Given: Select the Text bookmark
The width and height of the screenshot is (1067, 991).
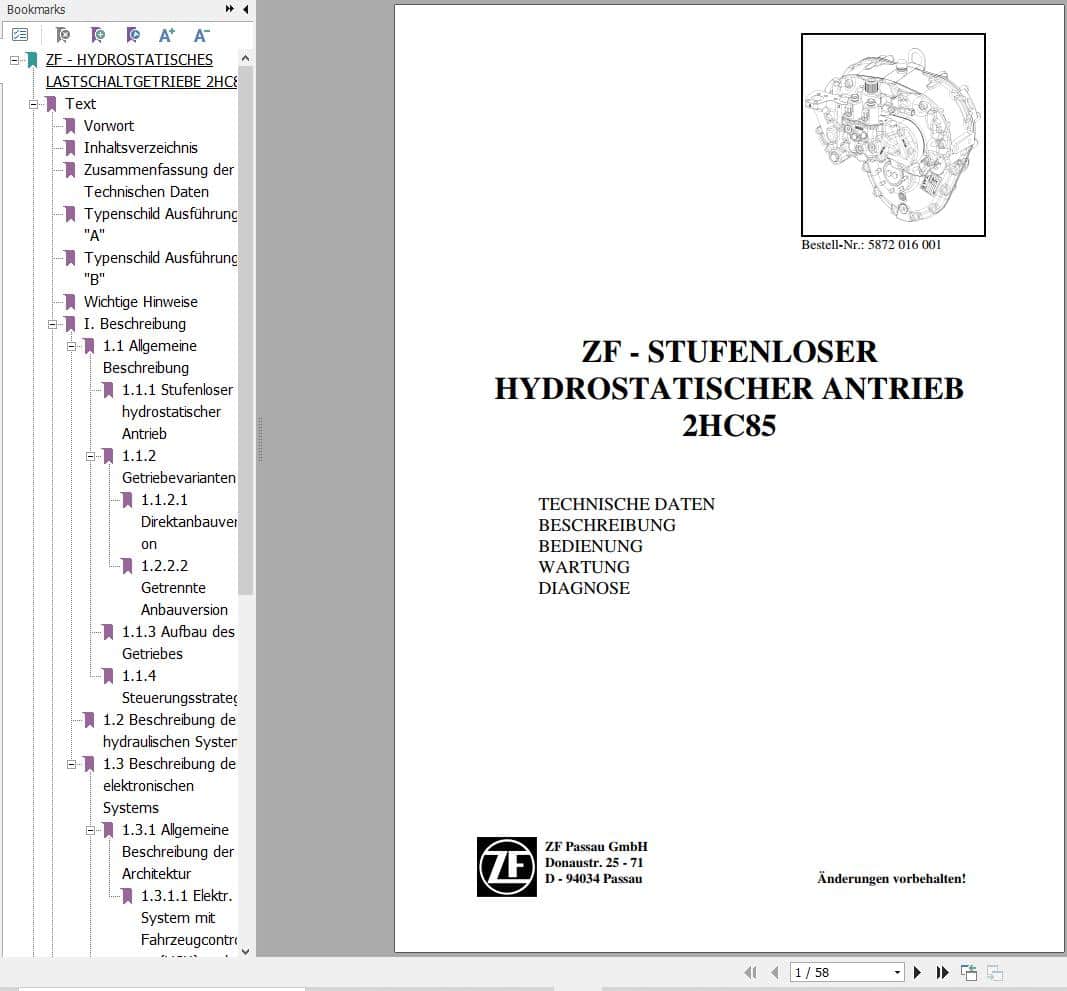Looking at the screenshot, I should (x=80, y=104).
